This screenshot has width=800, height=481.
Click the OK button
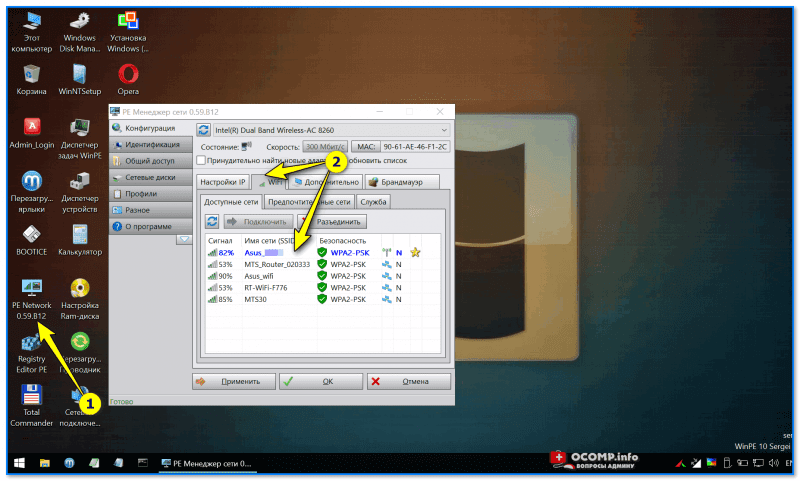tap(321, 382)
